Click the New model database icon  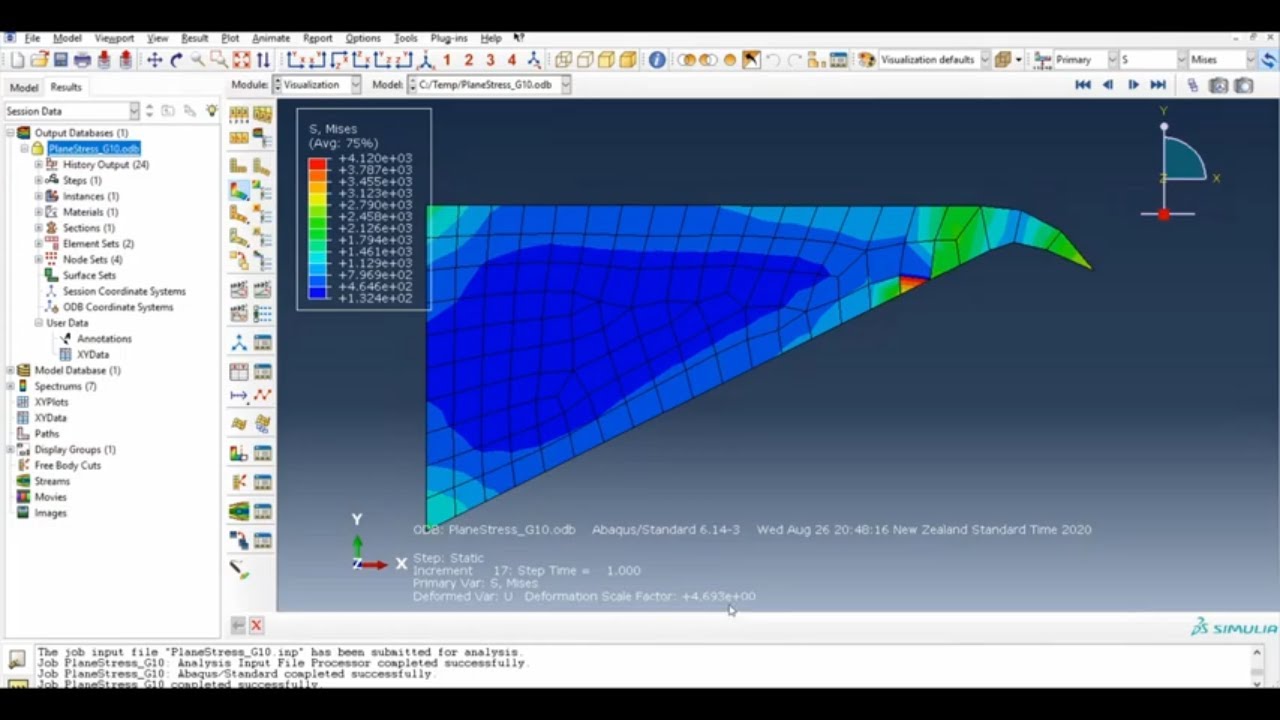coord(18,60)
